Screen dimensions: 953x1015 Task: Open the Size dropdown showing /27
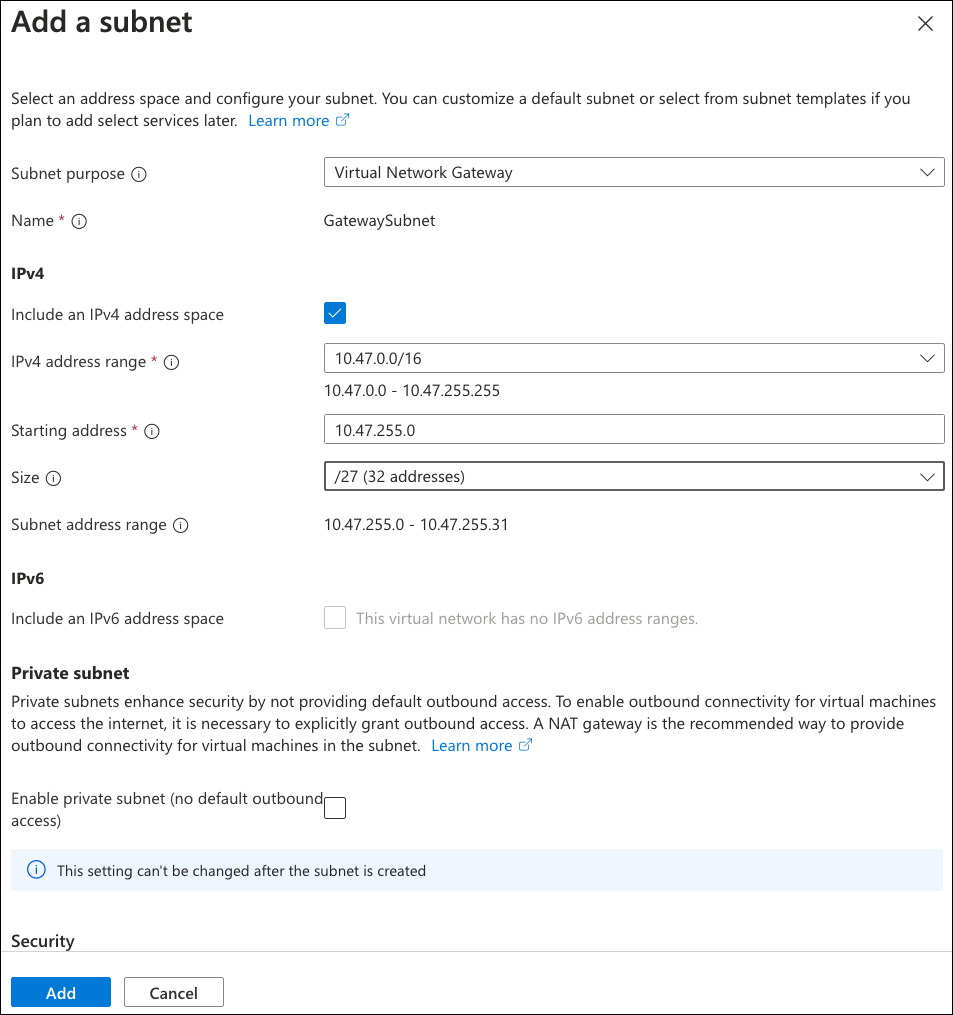point(634,477)
